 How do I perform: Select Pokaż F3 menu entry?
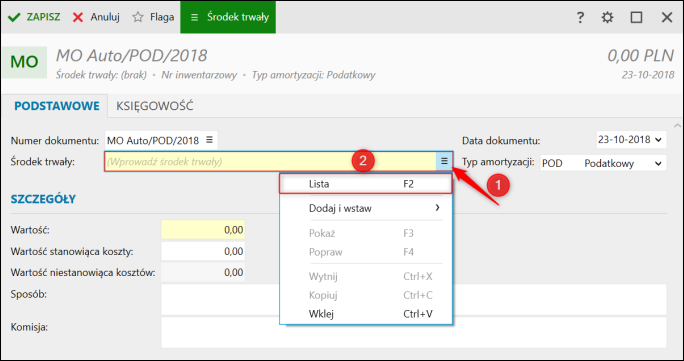click(x=366, y=233)
